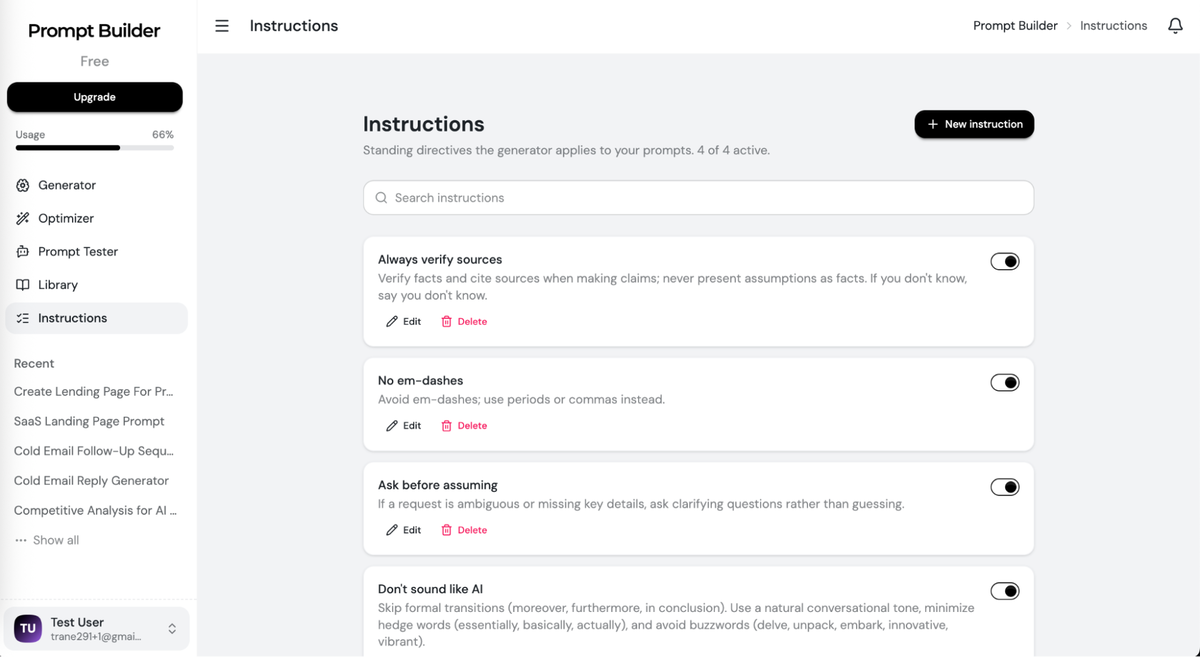Open the Instructions sidebar item
Image resolution: width=1200 pixels, height=657 pixels.
(x=96, y=318)
